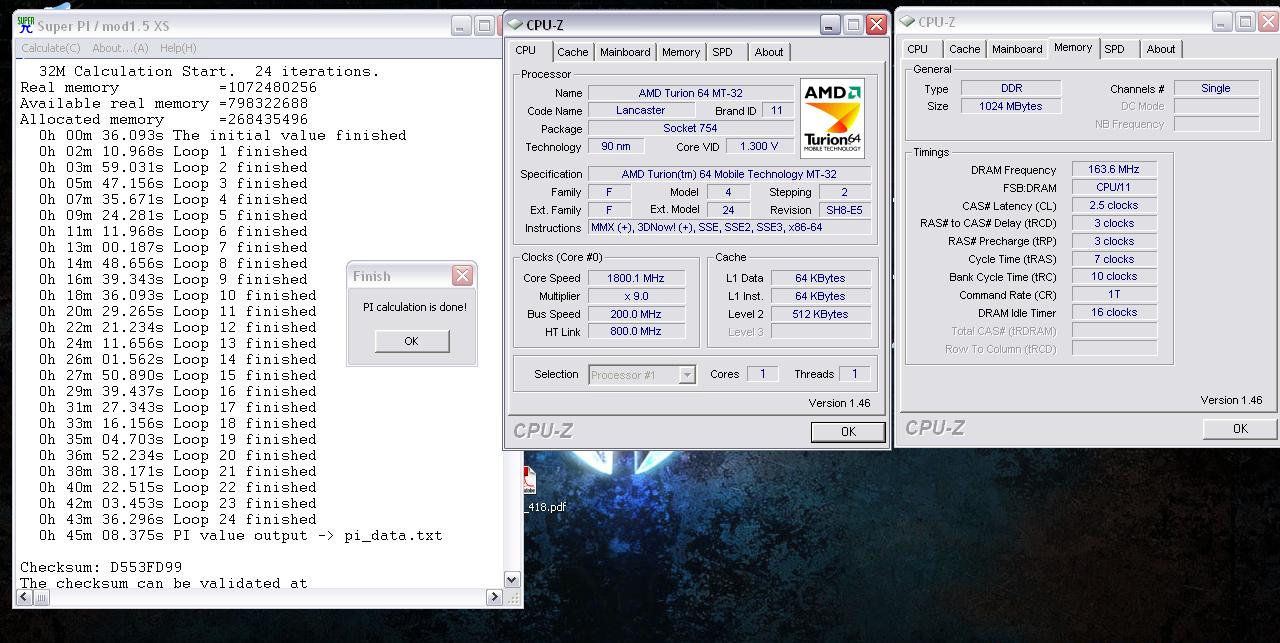Click the Code Name value Lancaster
This screenshot has height=643, width=1280.
[641, 111]
